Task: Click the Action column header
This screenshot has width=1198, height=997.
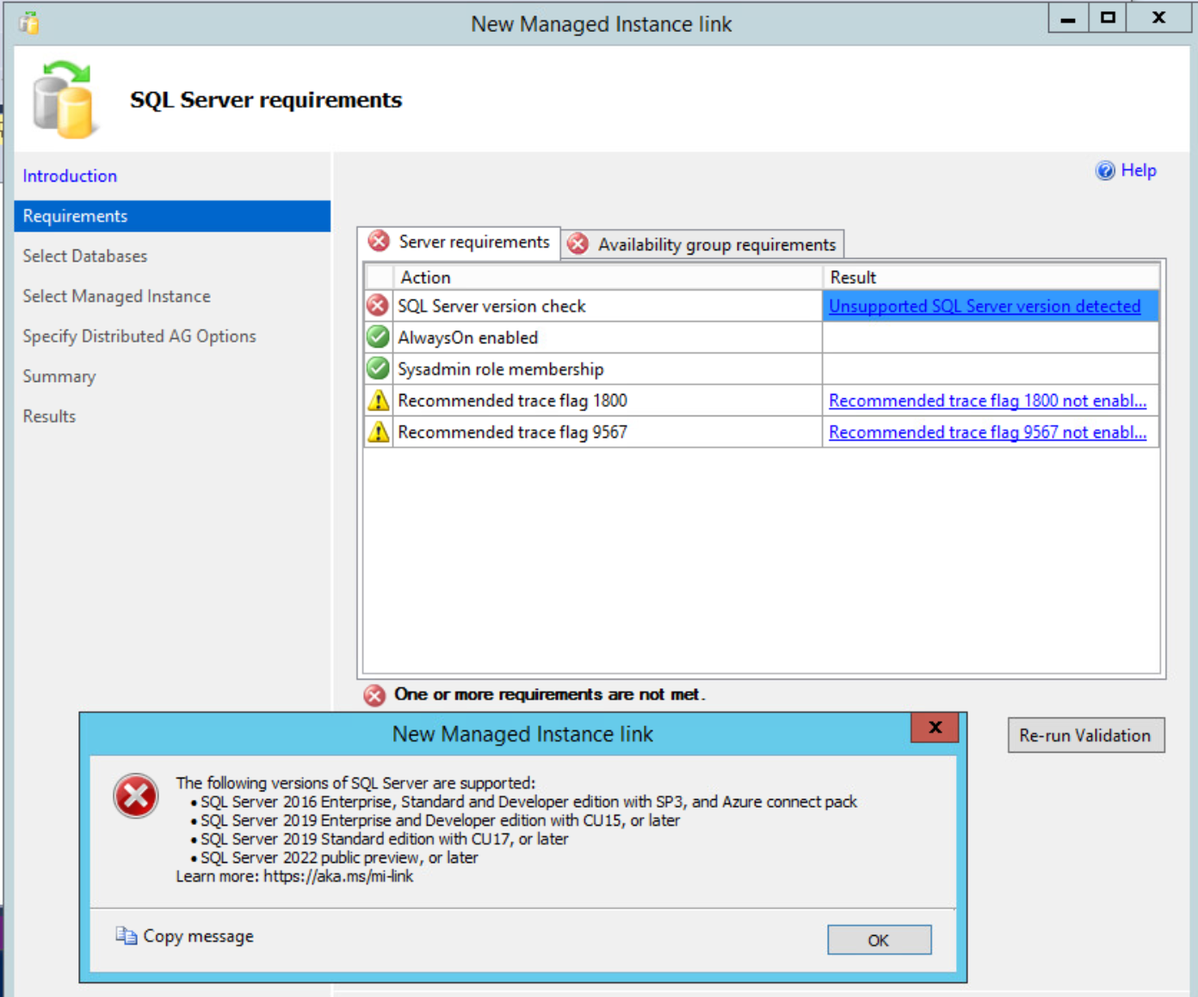Action: click(x=607, y=277)
